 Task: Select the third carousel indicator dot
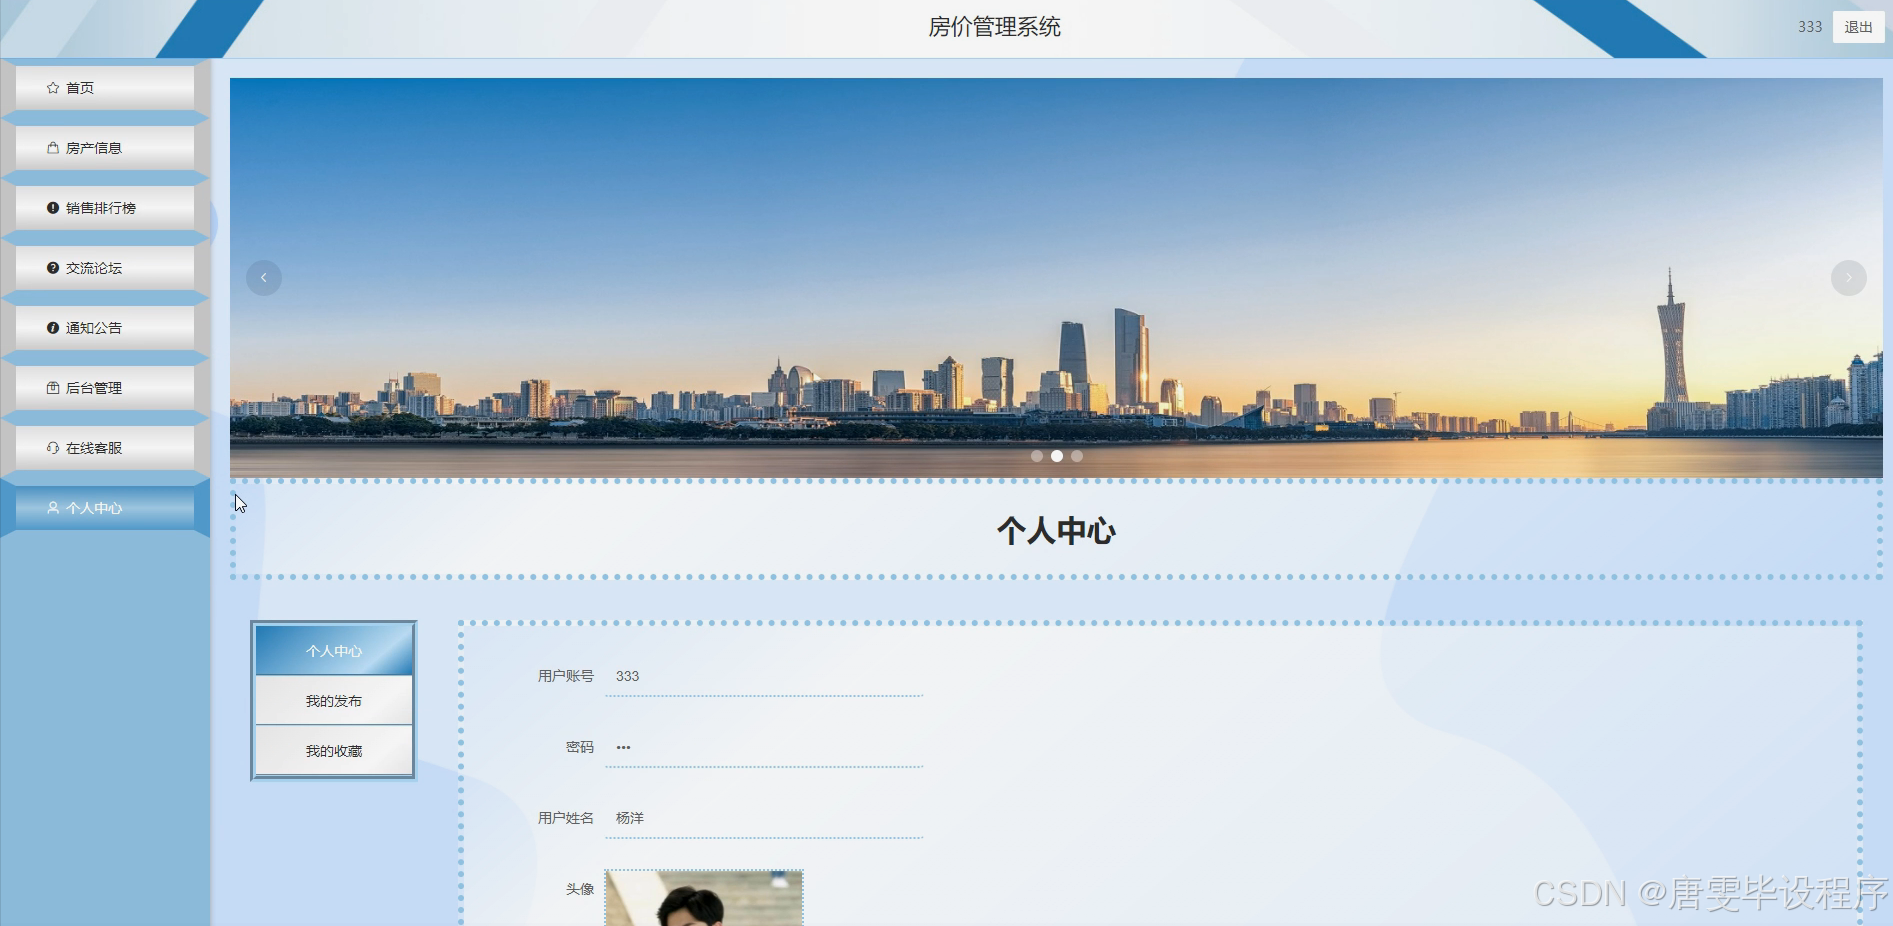[x=1077, y=456]
